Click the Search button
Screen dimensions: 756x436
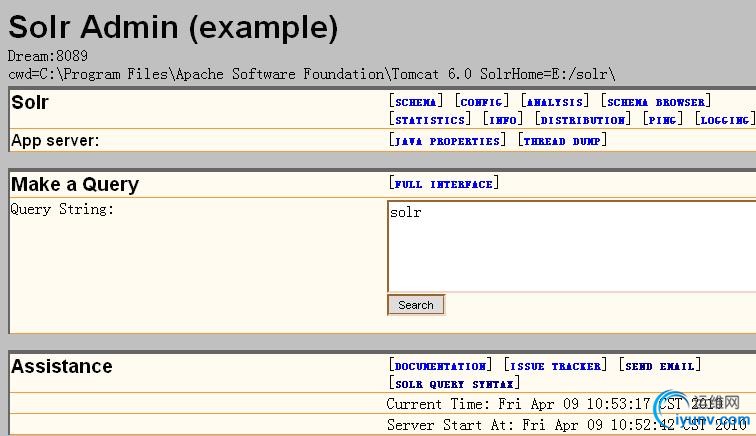416,305
